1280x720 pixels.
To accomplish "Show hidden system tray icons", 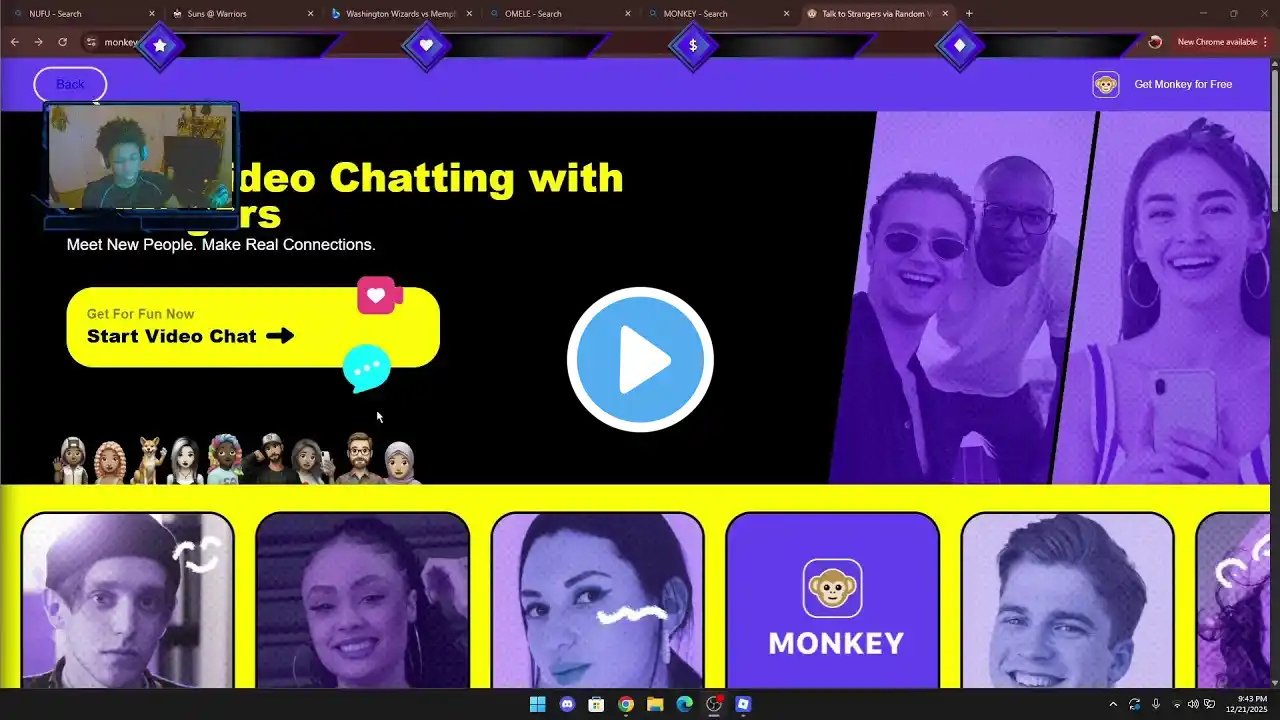I will click(x=1113, y=704).
